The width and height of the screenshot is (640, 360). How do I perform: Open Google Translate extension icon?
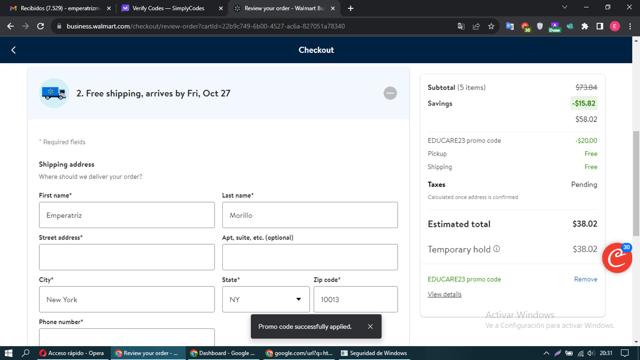pyautogui.click(x=510, y=26)
